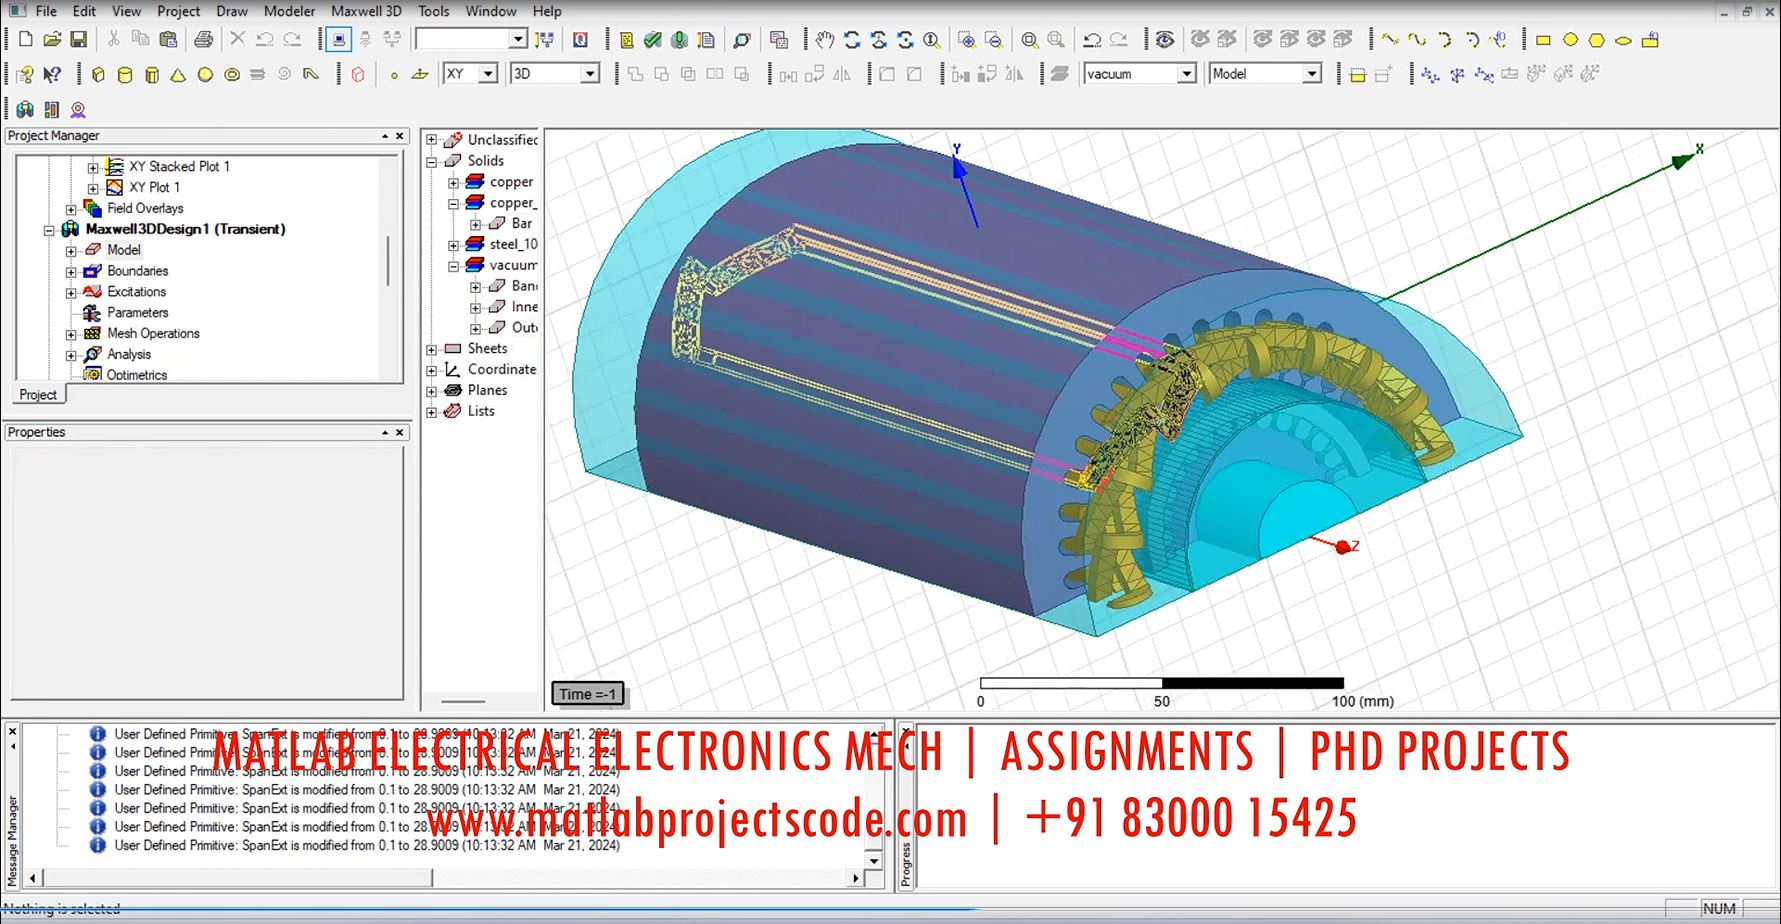Switch to the Project tab

38,394
